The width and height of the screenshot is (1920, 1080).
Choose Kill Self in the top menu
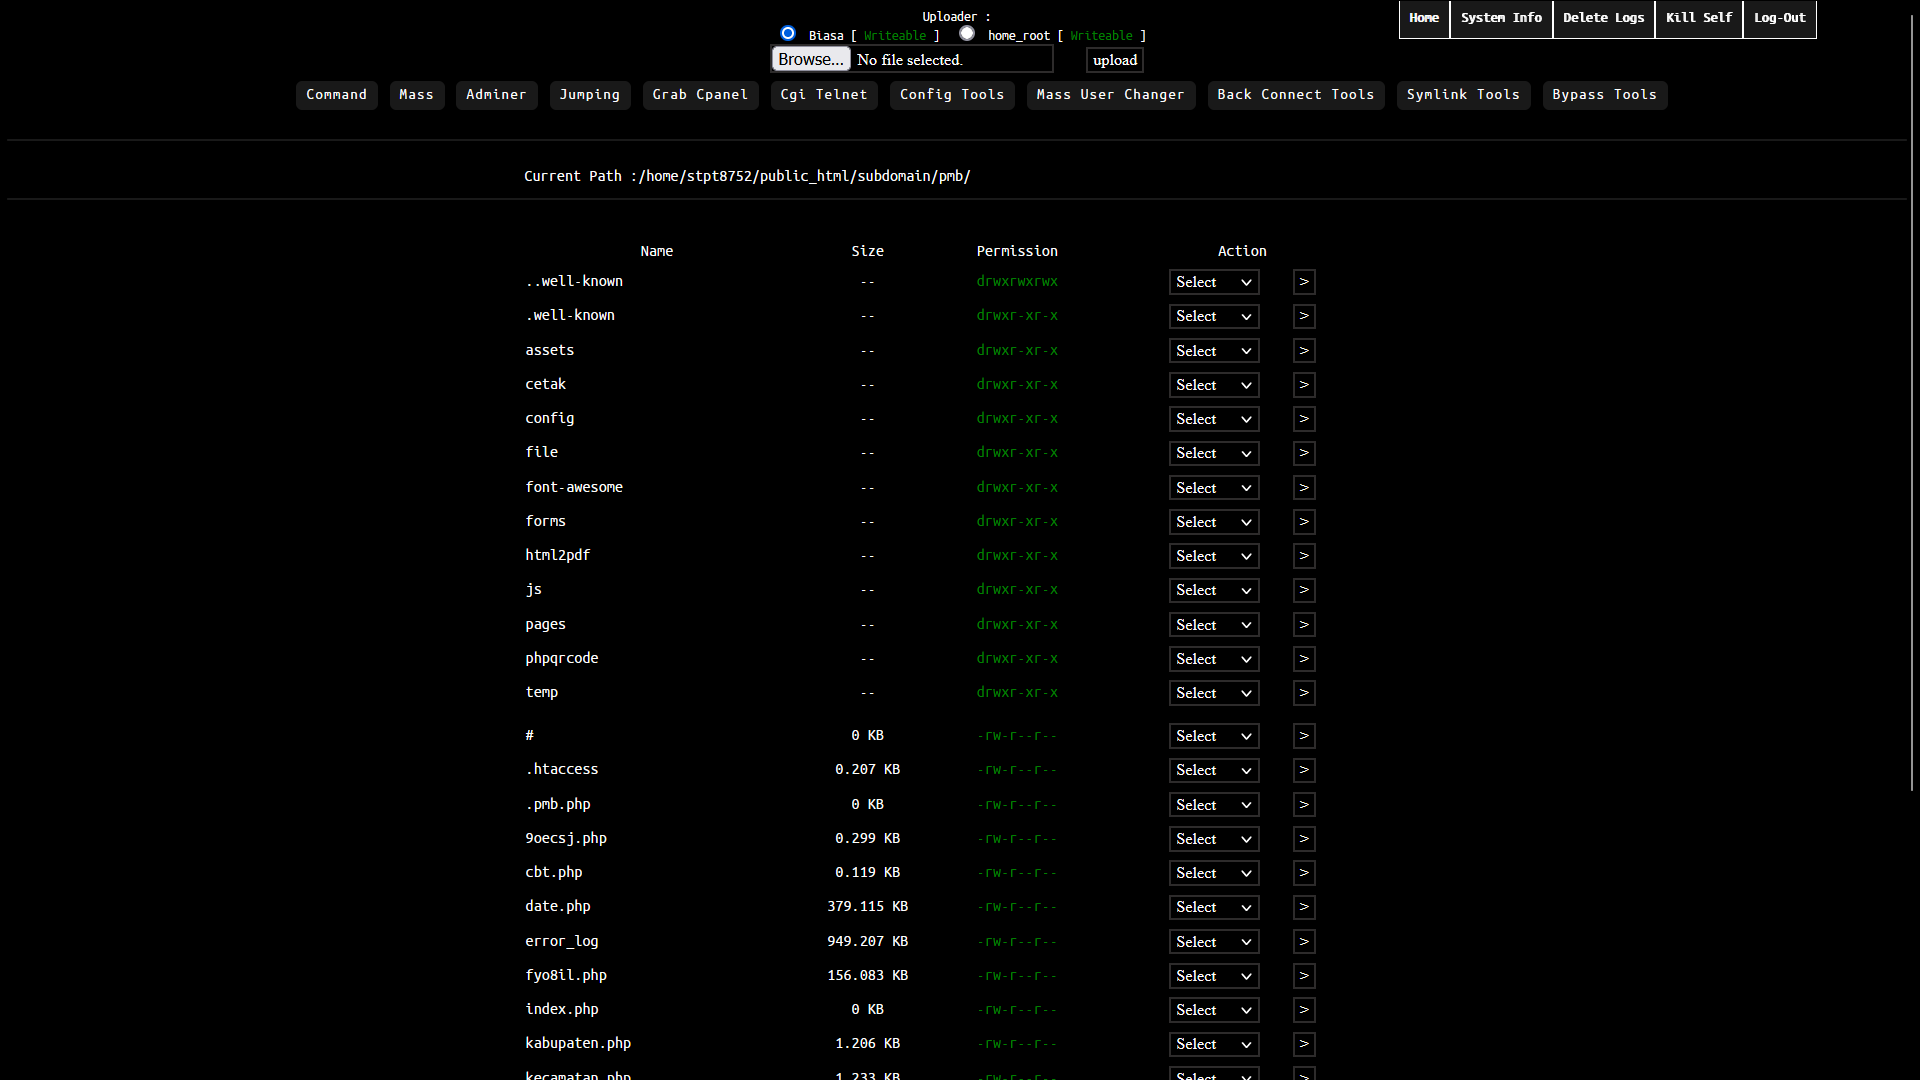[x=1698, y=19]
